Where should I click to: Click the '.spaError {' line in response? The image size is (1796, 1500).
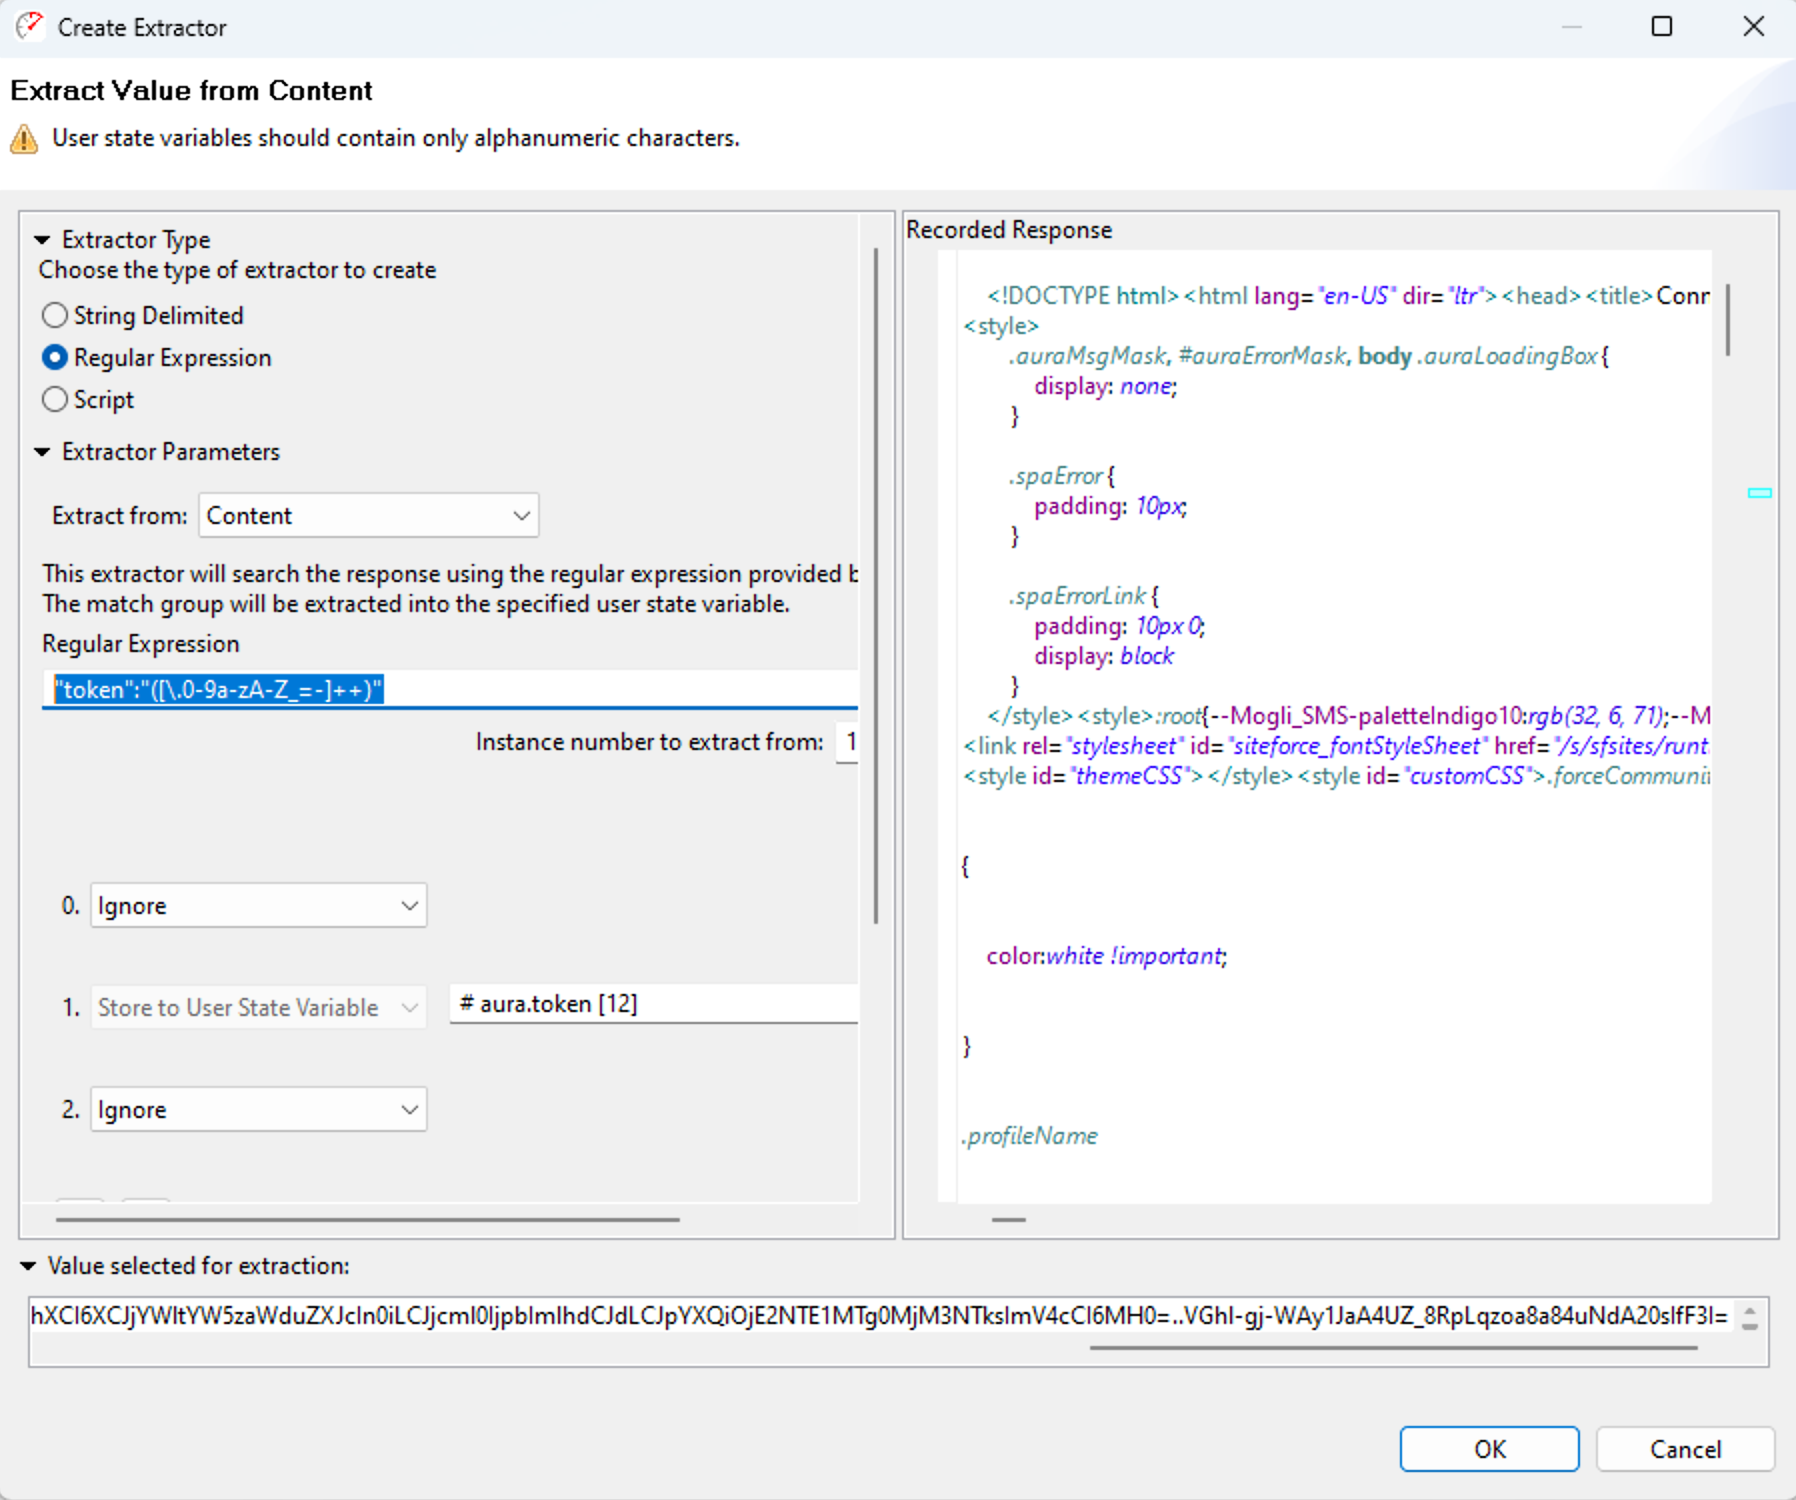1062,476
